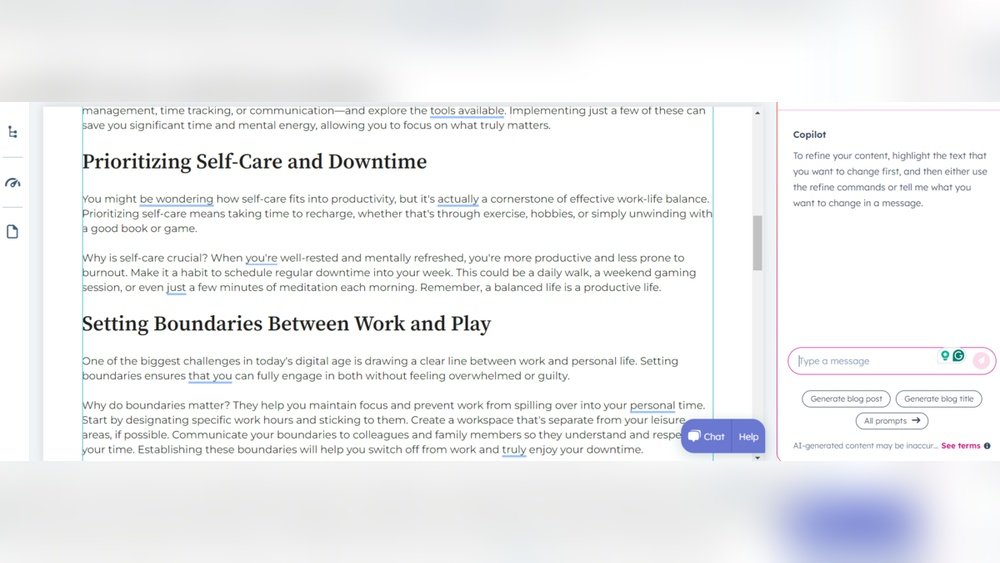The image size is (1000, 563).
Task: Click the Generate blog post prompt
Action: tap(846, 398)
